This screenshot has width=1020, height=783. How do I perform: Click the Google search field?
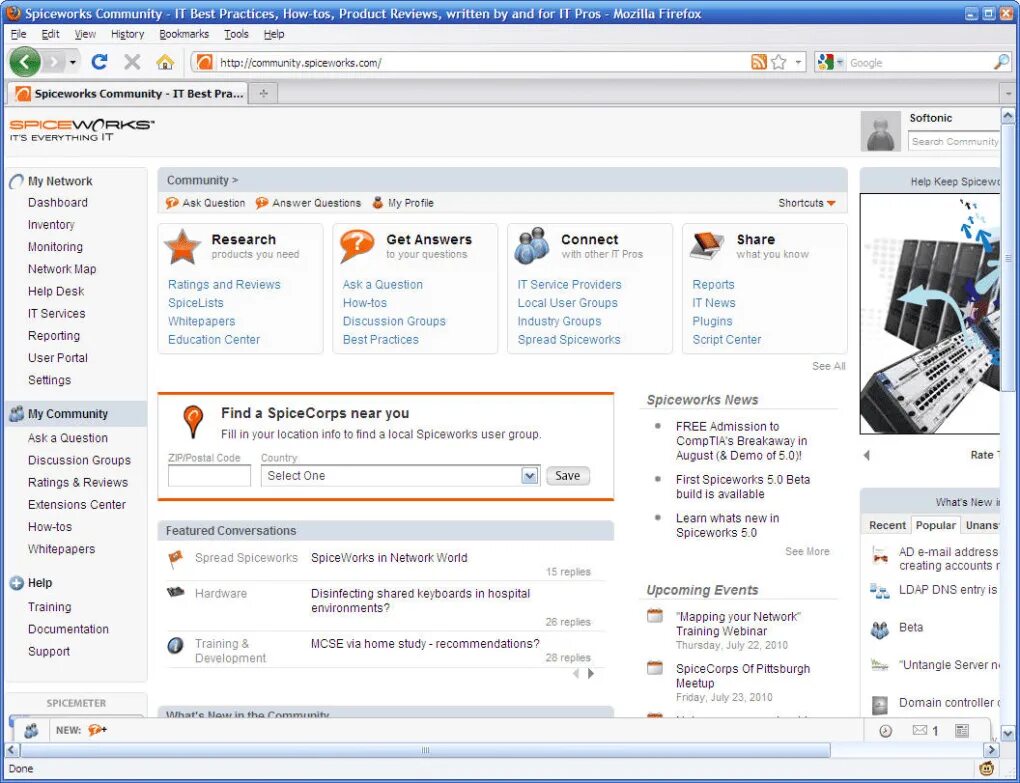coord(919,62)
